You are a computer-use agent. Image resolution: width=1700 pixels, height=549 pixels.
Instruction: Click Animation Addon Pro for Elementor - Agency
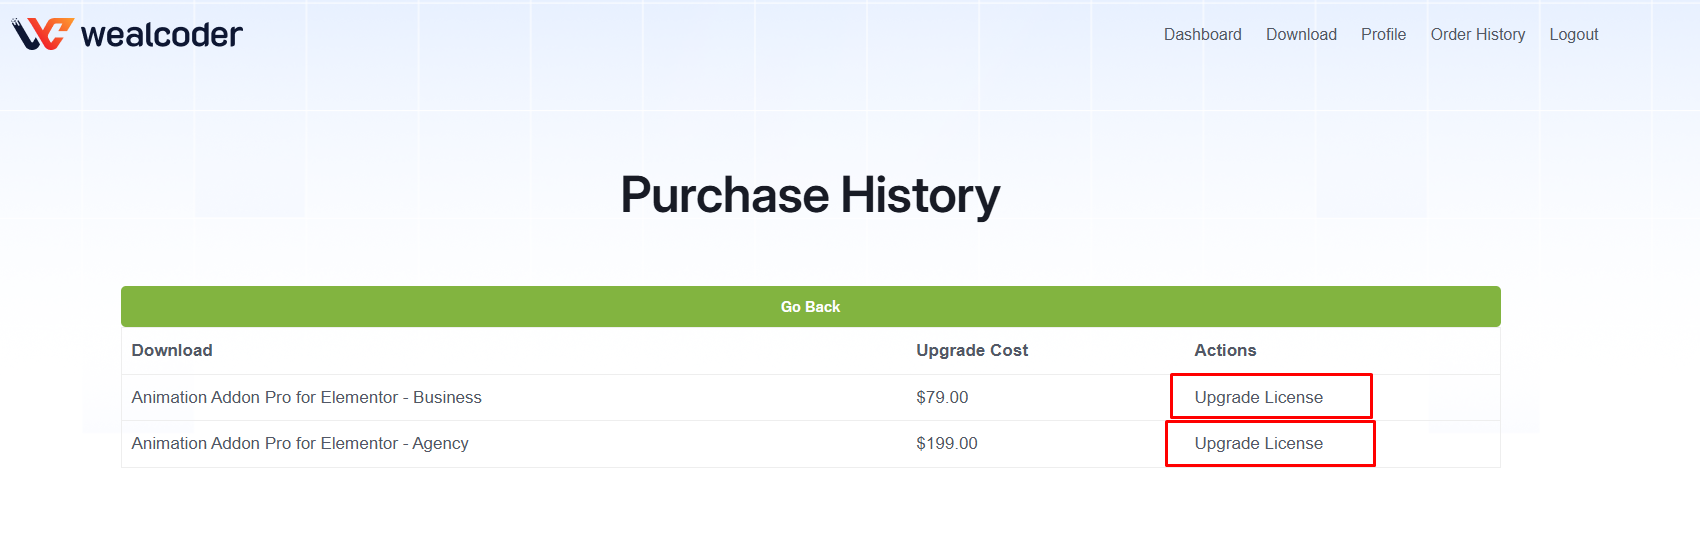pyautogui.click(x=300, y=443)
